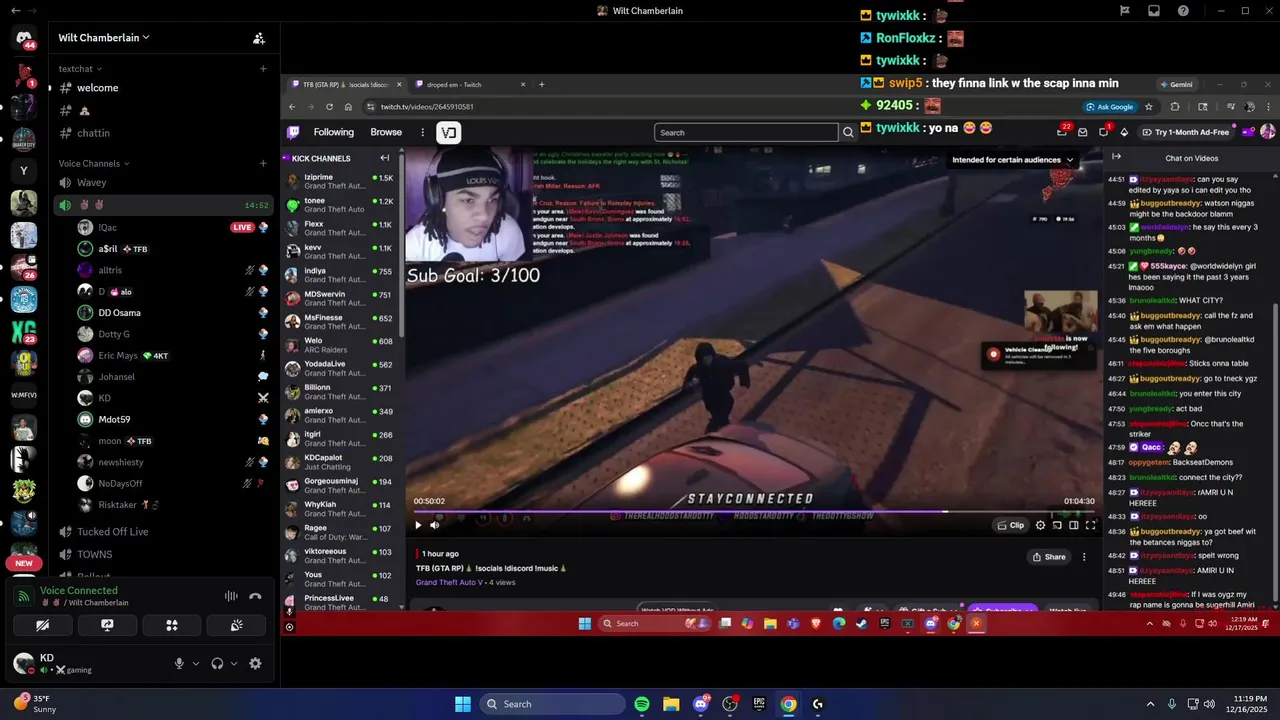Toggle Twitch video theater mode
The height and width of the screenshot is (720, 1280).
coord(1074,525)
